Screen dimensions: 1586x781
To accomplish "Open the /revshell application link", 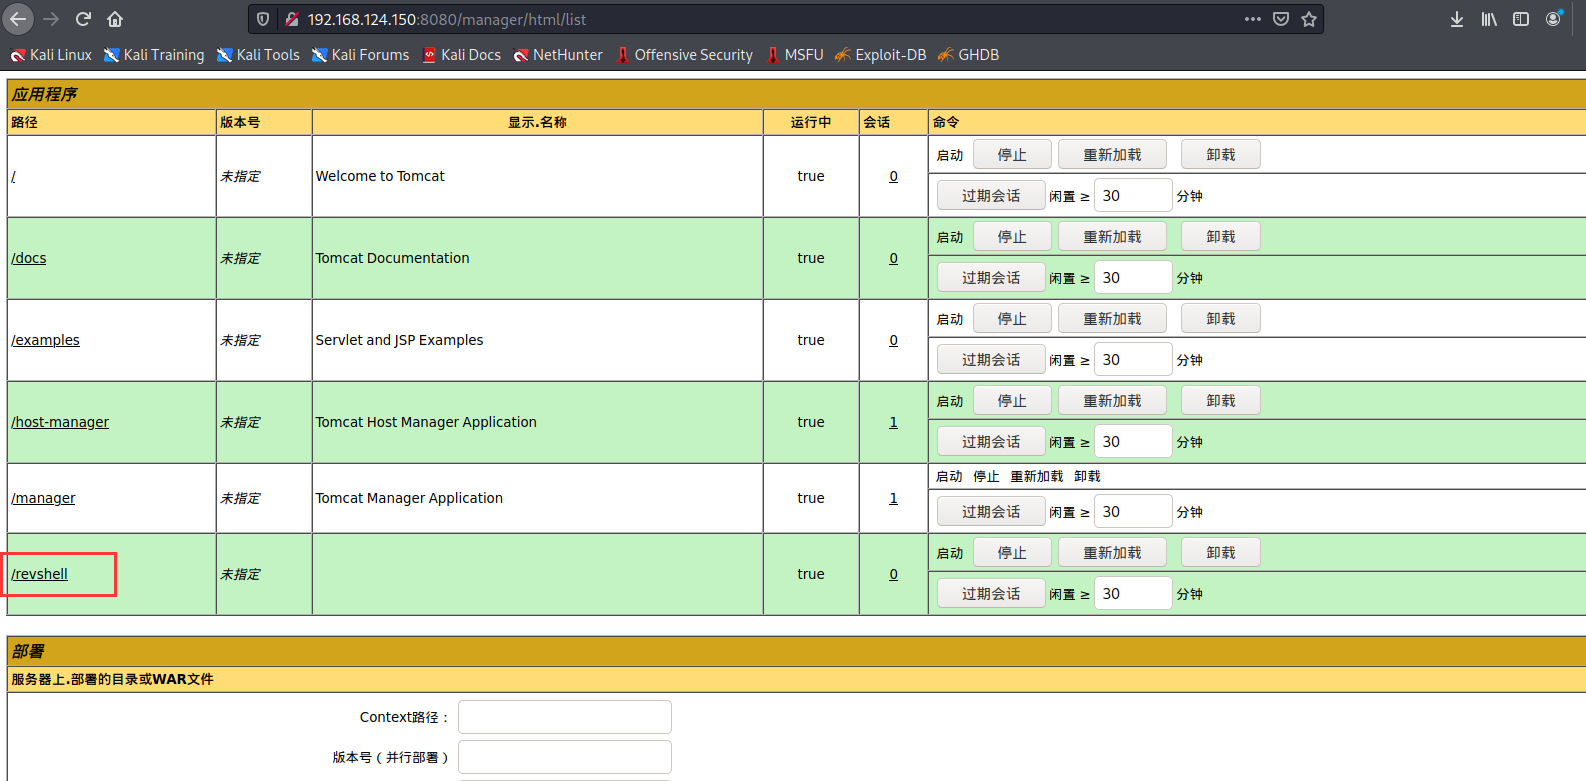I will (40, 574).
